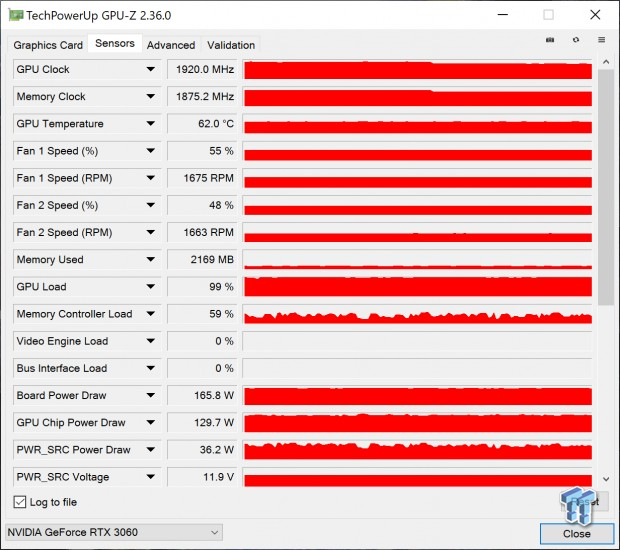Expand the GPU Temperature dropdown arrow
The image size is (620, 550).
tap(150, 124)
